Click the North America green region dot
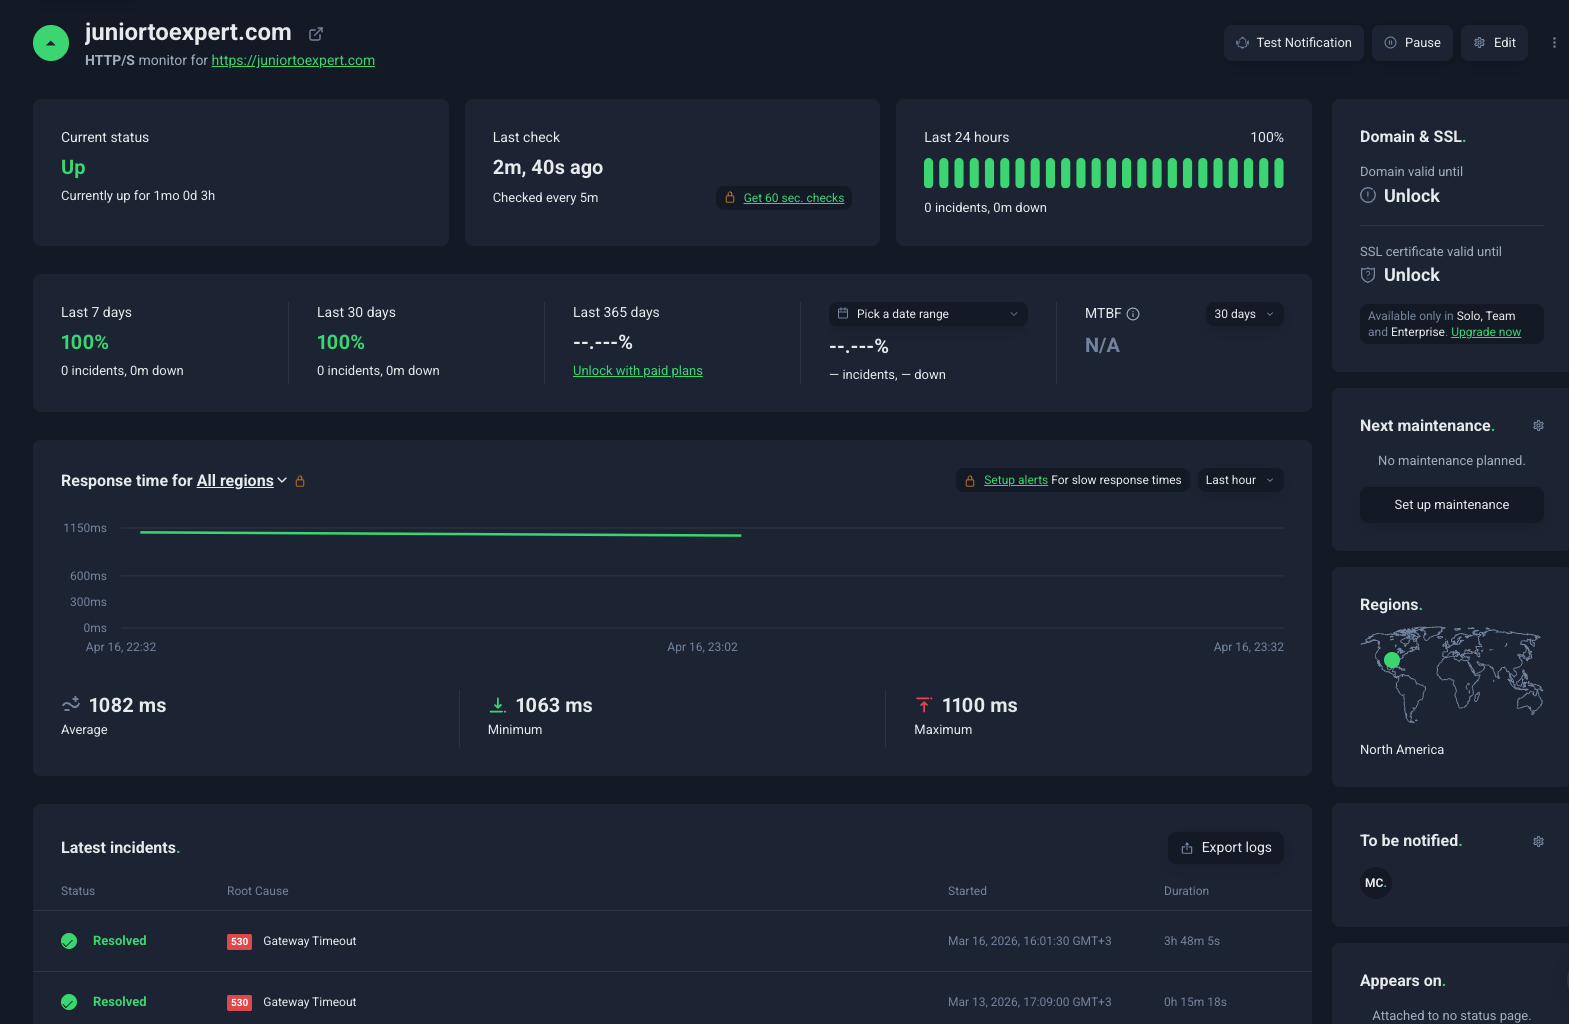The width and height of the screenshot is (1569, 1024). [1391, 660]
